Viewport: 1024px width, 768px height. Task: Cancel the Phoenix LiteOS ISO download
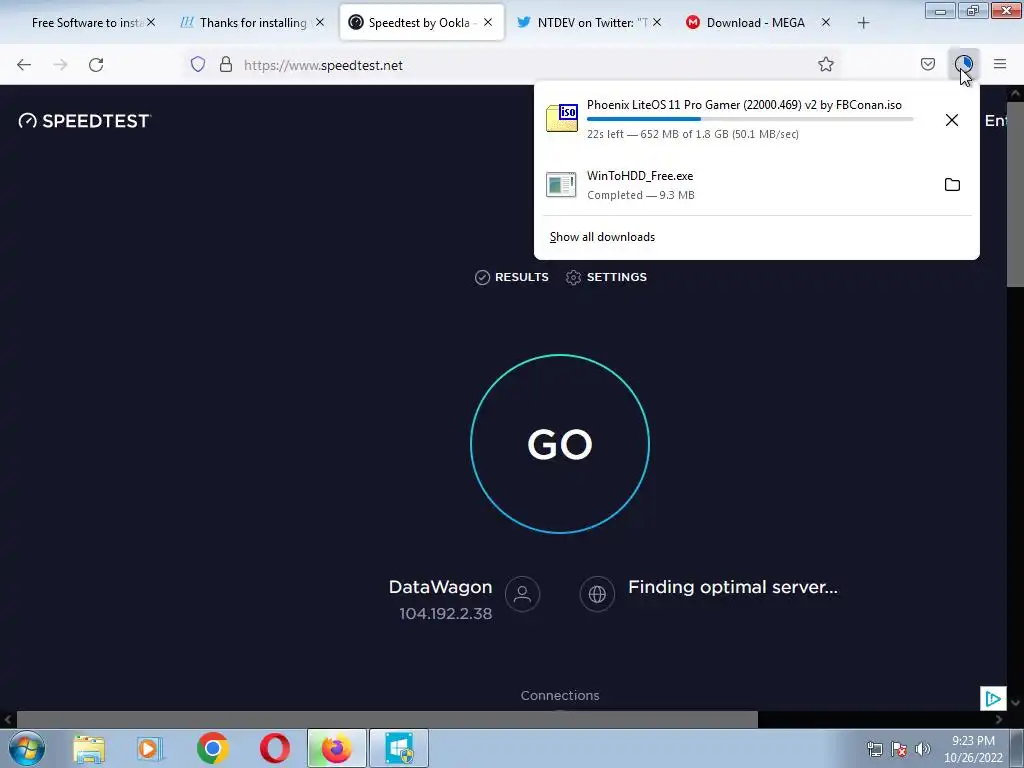pos(952,120)
